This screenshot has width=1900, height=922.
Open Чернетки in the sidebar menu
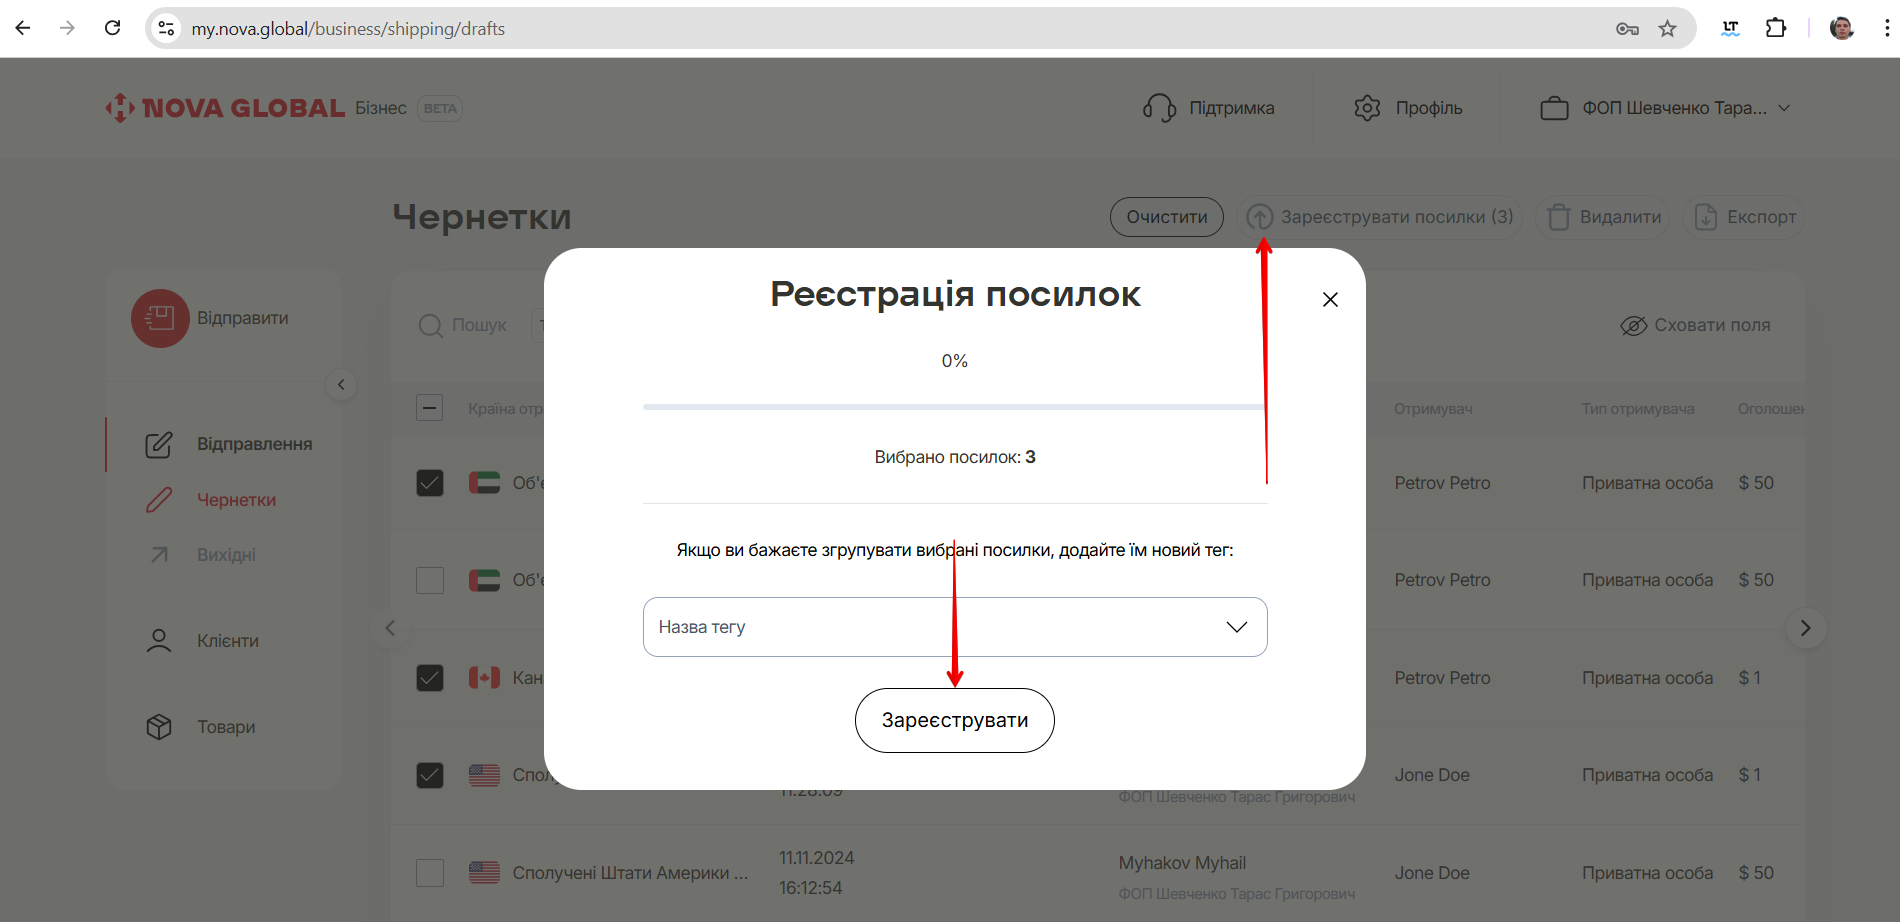(236, 500)
